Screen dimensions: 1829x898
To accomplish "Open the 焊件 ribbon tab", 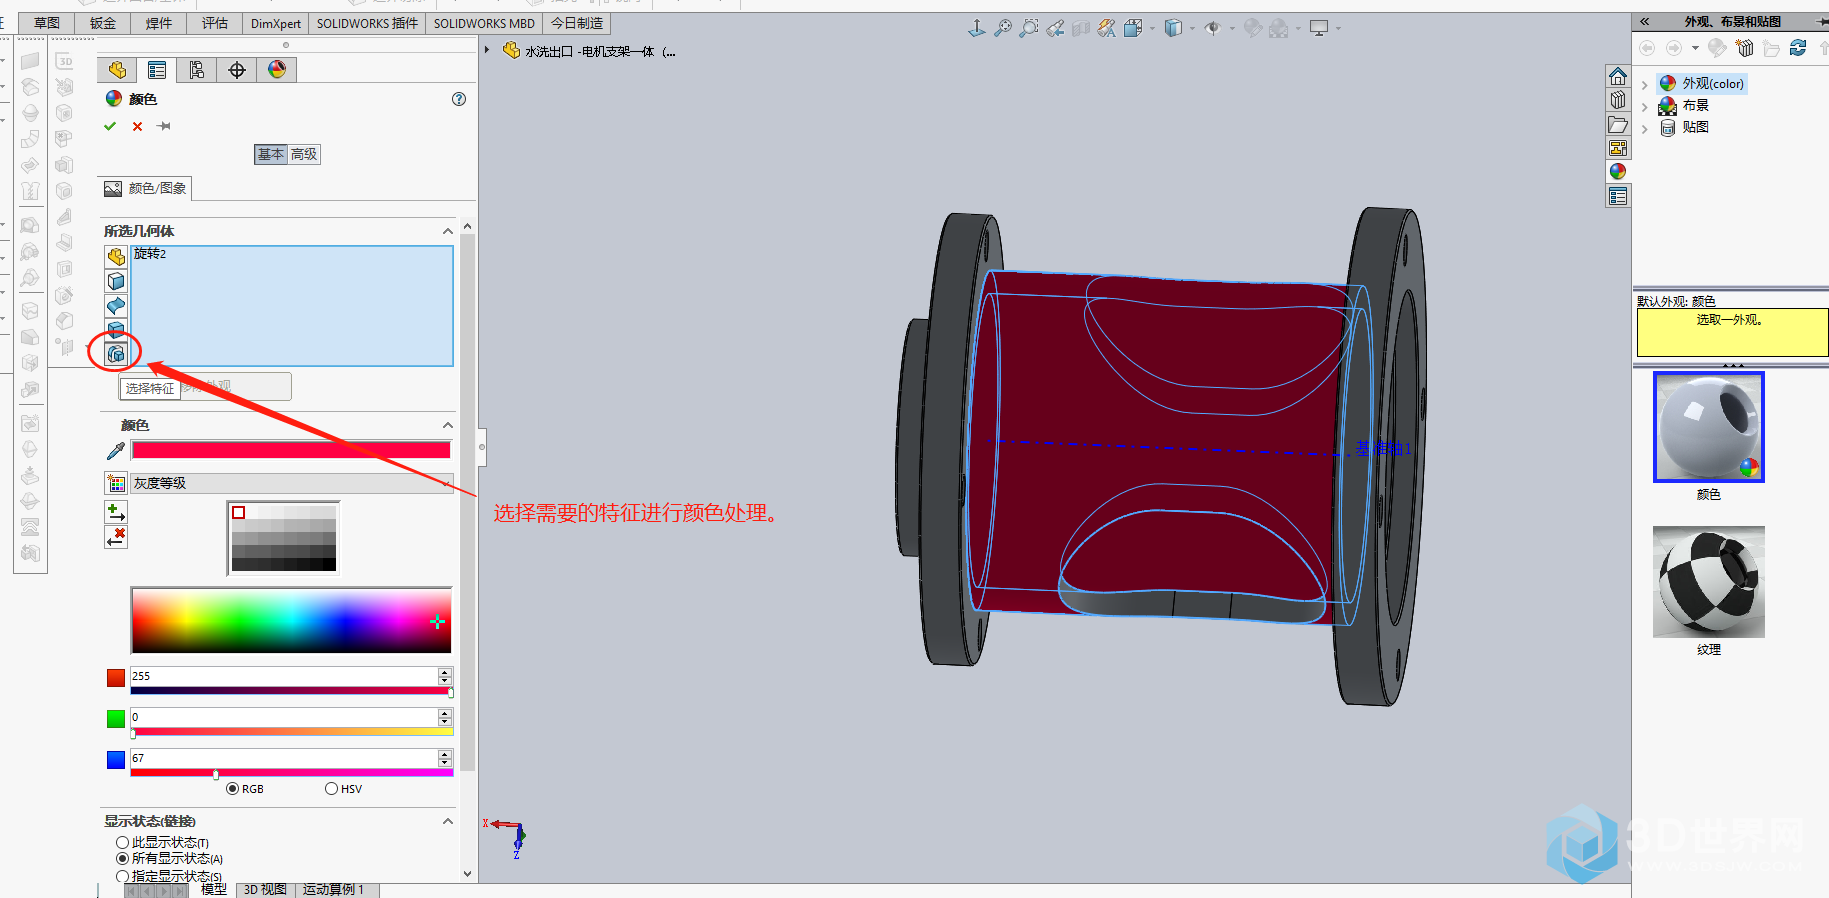I will tap(159, 23).
